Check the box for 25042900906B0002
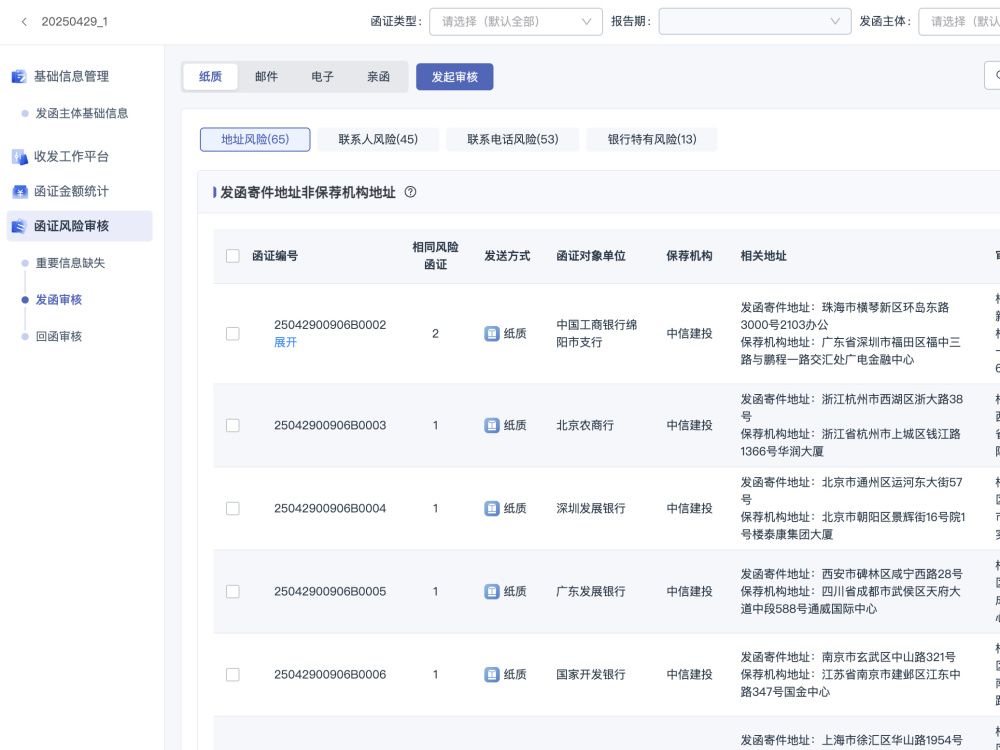The width and height of the screenshot is (1000, 750). click(233, 334)
